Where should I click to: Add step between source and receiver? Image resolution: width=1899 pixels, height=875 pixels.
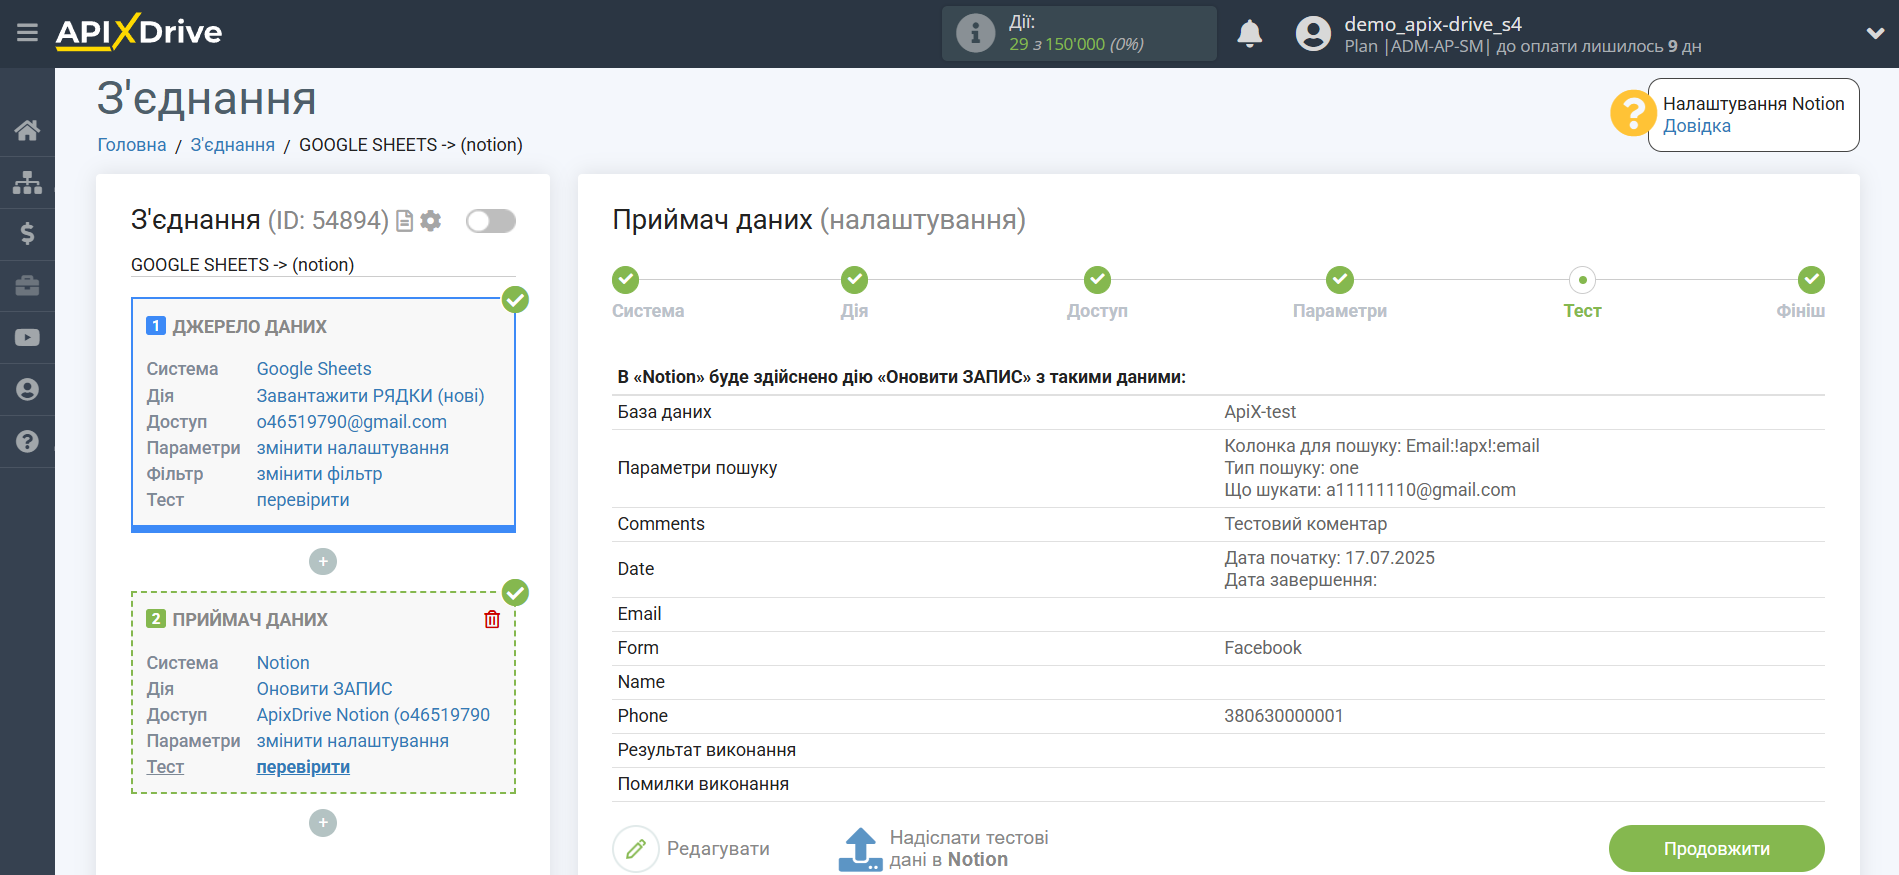click(x=323, y=562)
